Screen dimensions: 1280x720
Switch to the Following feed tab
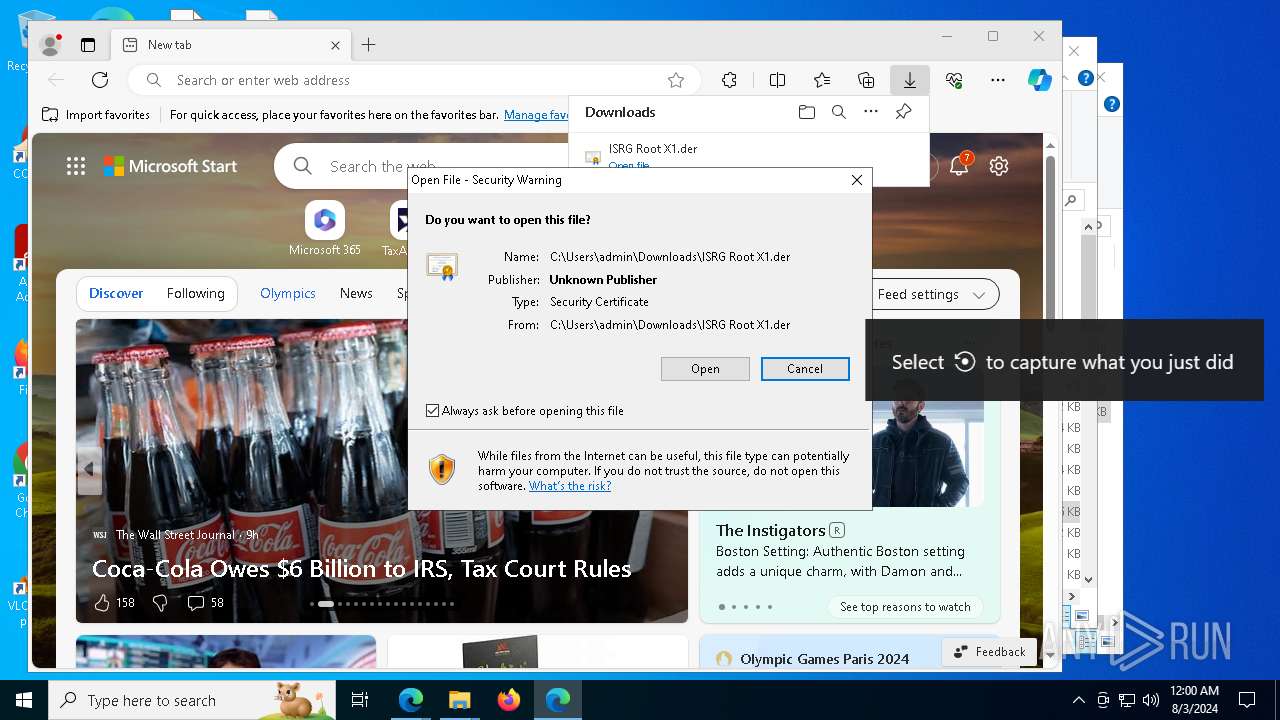(196, 293)
